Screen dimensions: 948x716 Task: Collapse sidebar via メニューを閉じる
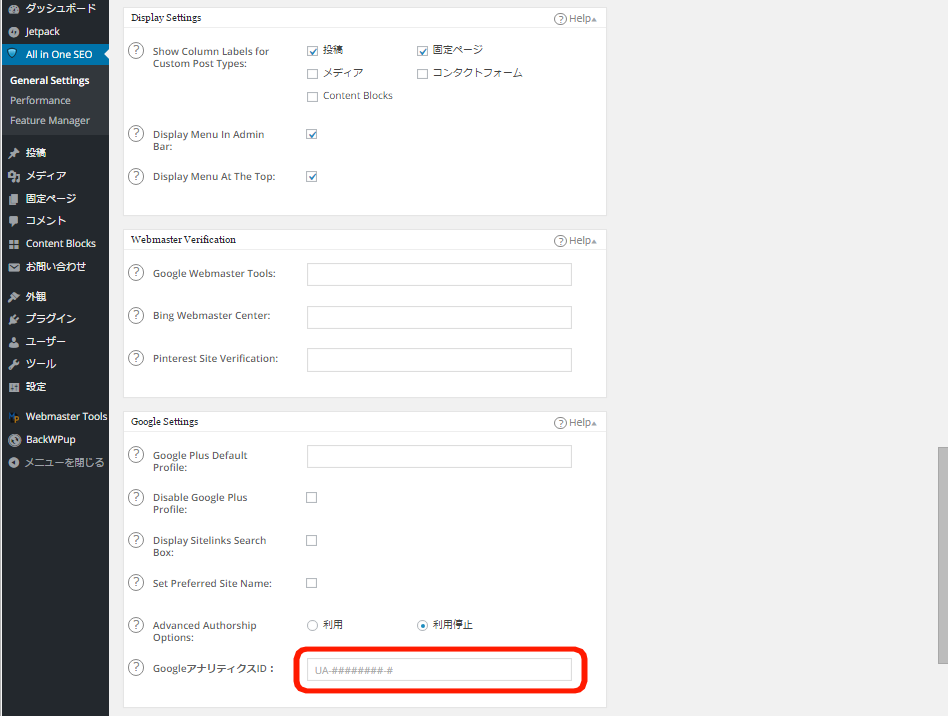[x=64, y=463]
